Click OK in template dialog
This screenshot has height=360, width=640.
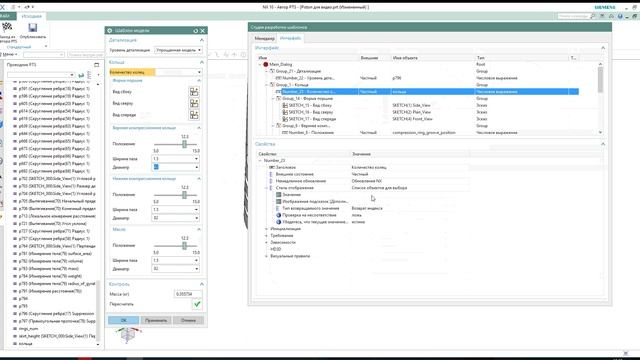[124, 320]
